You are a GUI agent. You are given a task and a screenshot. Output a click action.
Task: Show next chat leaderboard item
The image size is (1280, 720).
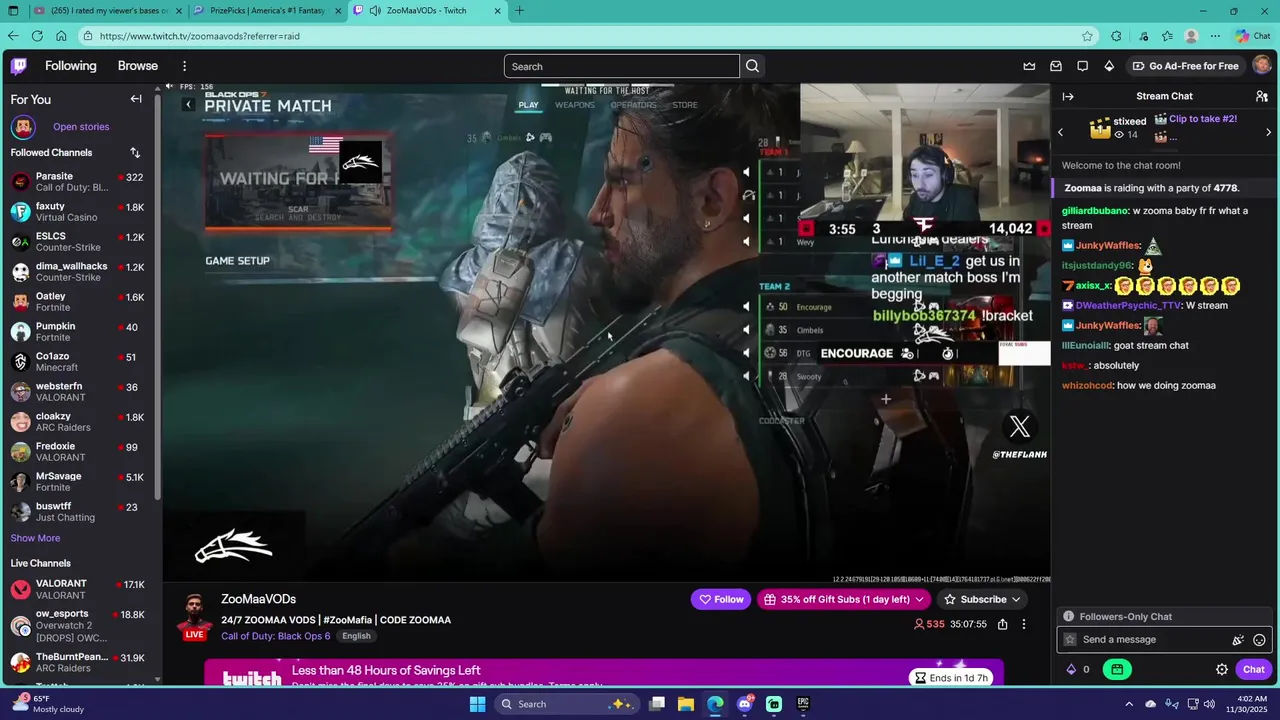point(1268,132)
